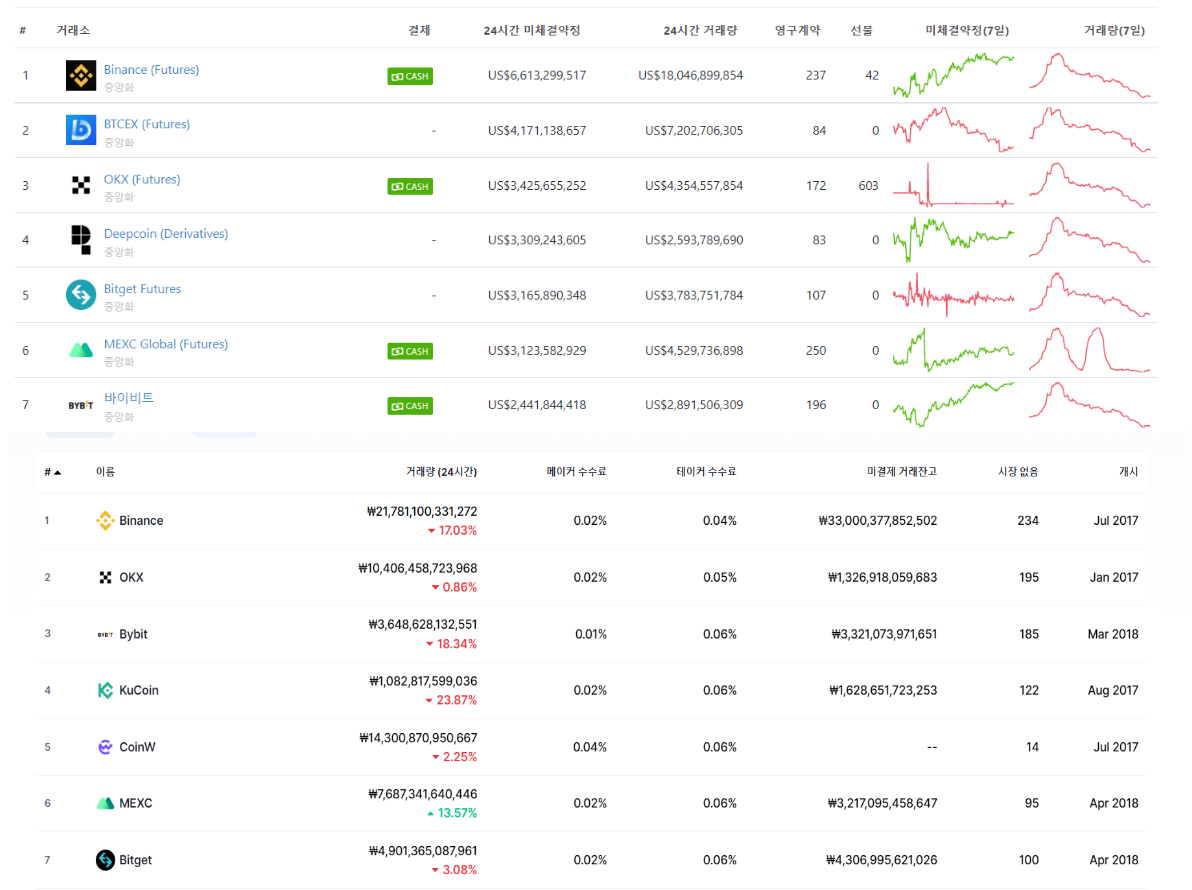Image resolution: width=1192 pixels, height=890 pixels.
Task: Click the Binance (Futures) logo icon
Action: pyautogui.click(x=81, y=75)
